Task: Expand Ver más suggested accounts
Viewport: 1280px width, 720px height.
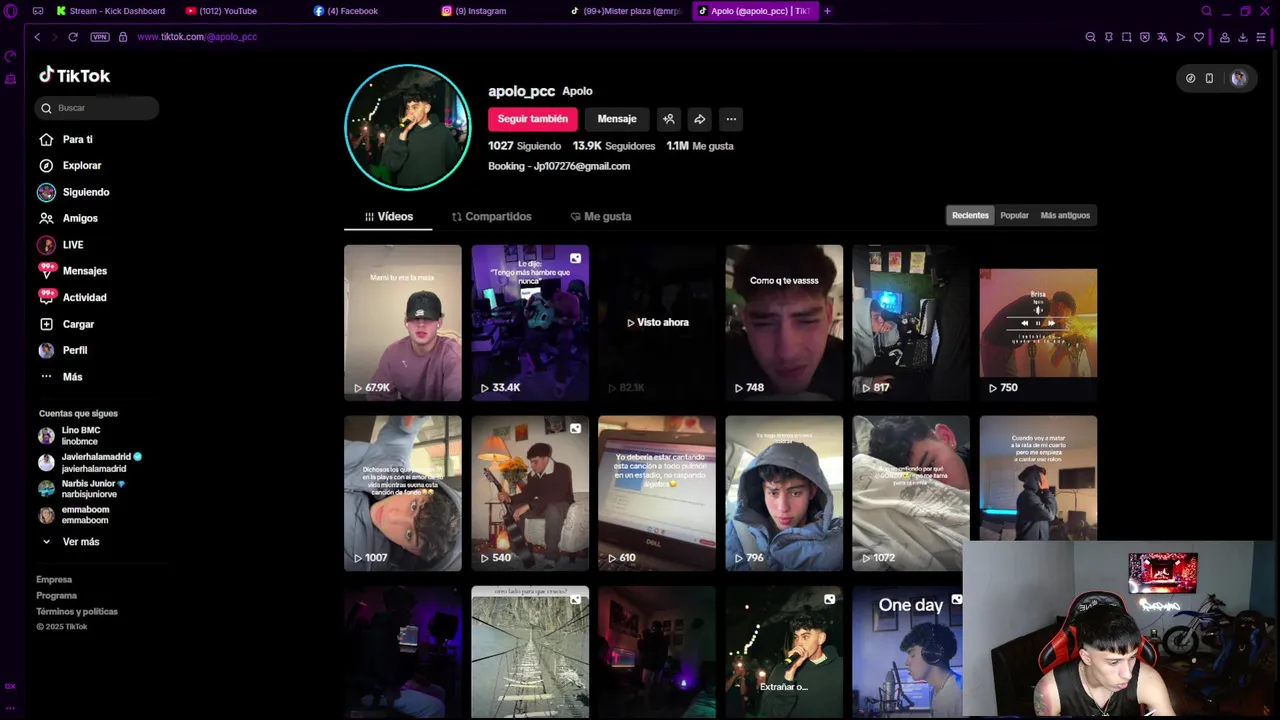Action: coord(70,541)
